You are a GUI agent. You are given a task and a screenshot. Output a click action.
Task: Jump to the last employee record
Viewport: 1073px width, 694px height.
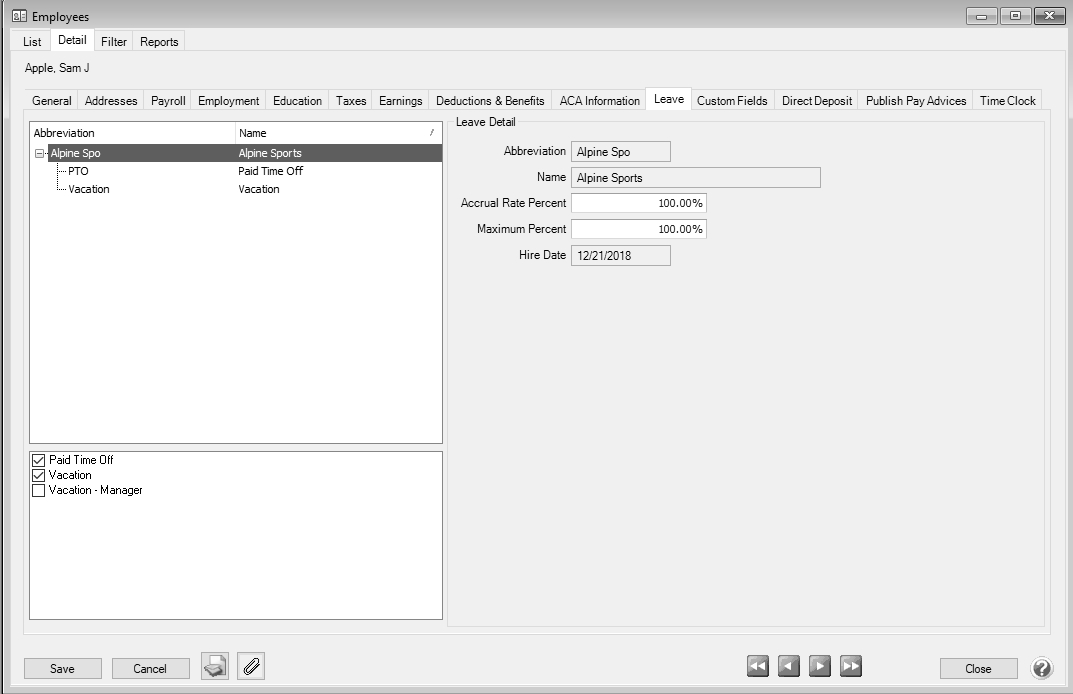coord(851,667)
